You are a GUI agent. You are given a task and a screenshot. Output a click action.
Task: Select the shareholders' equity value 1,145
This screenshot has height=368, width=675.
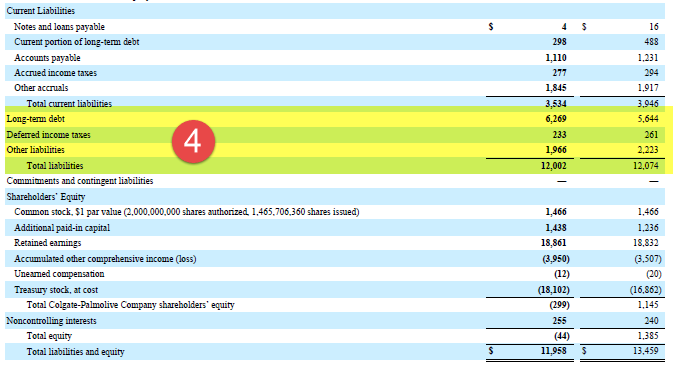(648, 305)
